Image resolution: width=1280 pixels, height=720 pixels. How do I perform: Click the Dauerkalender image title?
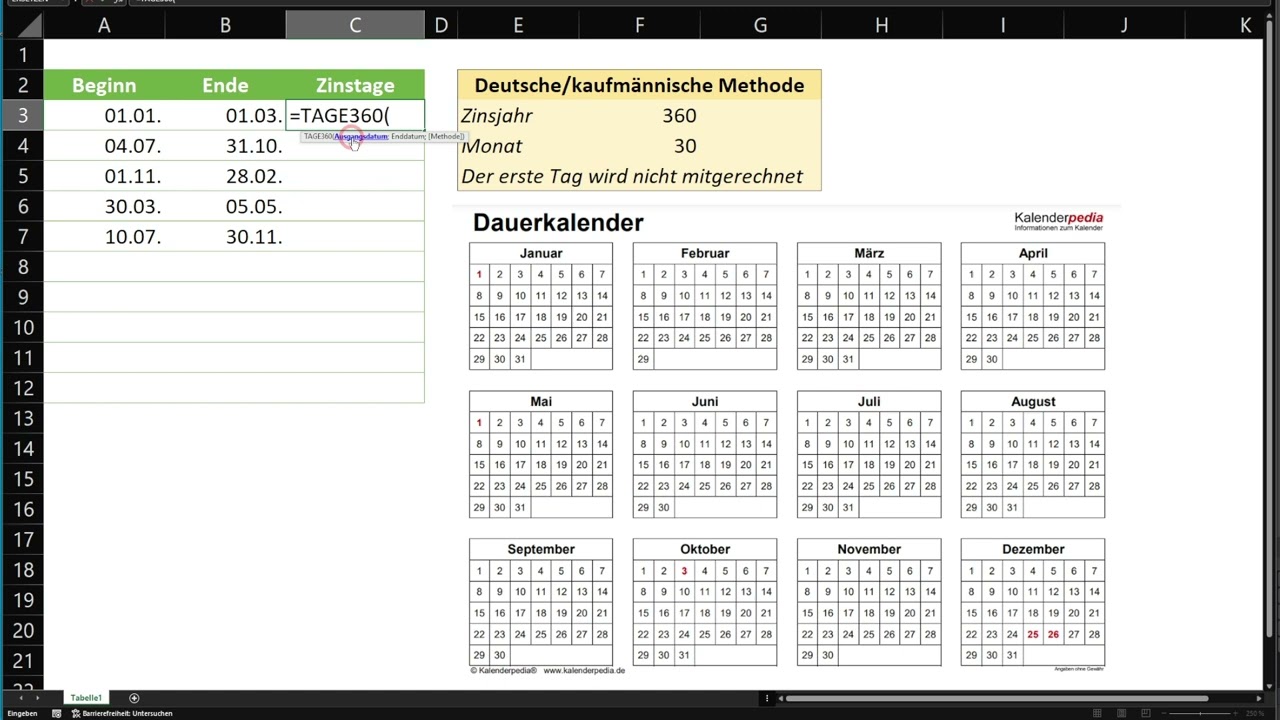[x=558, y=223]
